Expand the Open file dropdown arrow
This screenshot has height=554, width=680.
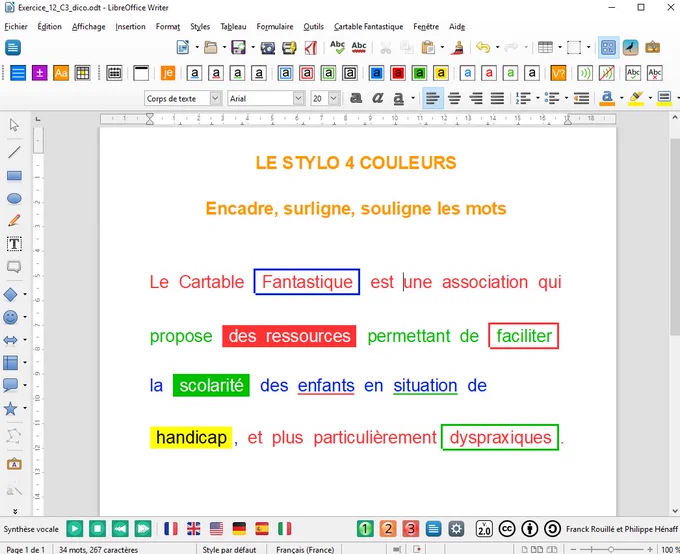click(x=224, y=47)
